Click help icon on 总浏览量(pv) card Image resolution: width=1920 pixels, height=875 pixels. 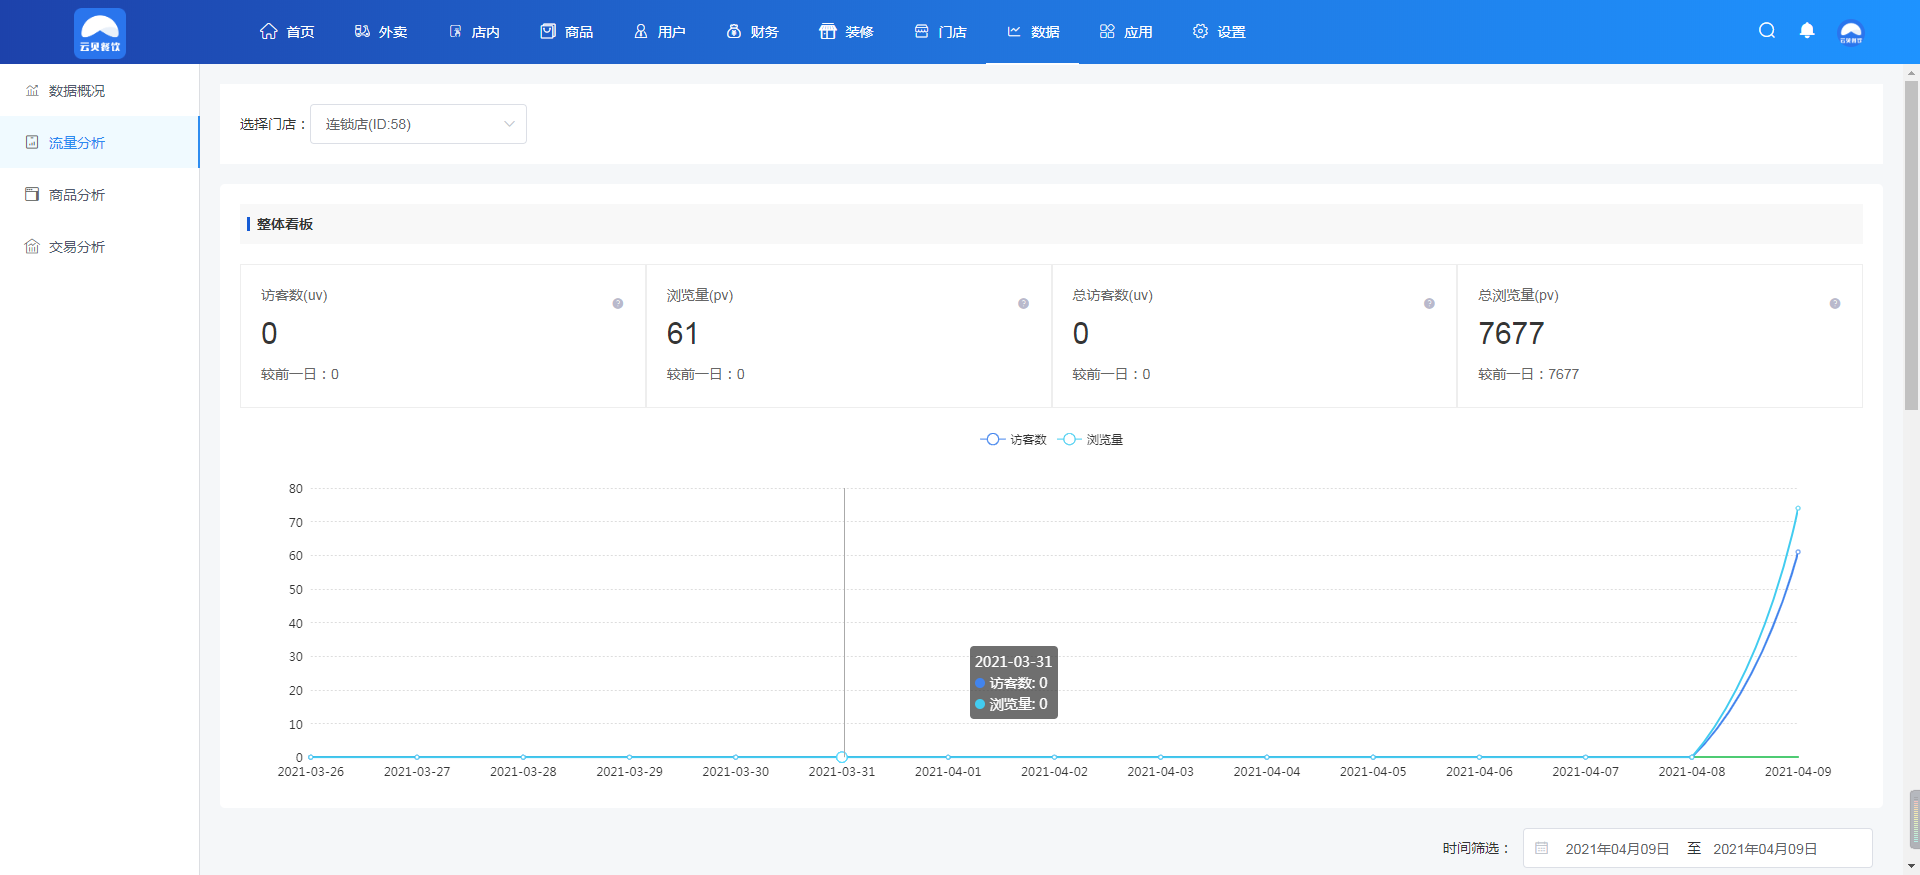(x=1835, y=304)
